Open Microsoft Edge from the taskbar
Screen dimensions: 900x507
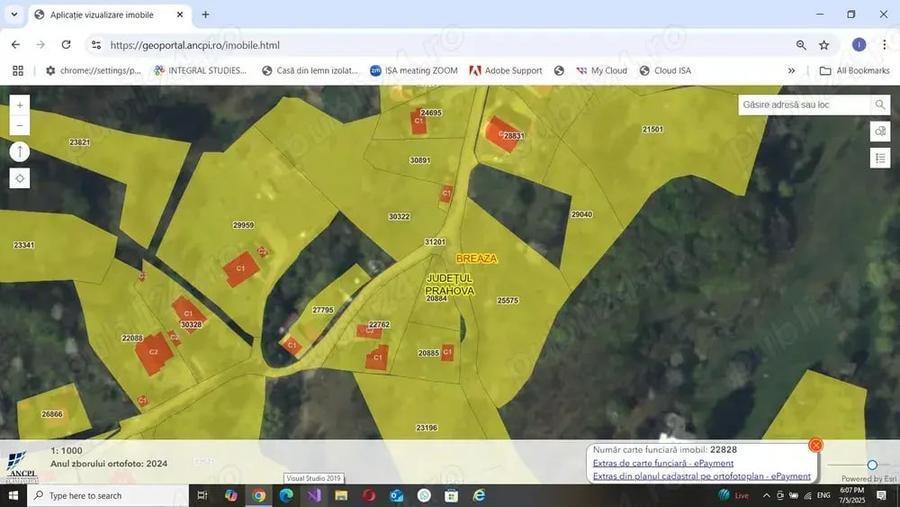click(286, 496)
